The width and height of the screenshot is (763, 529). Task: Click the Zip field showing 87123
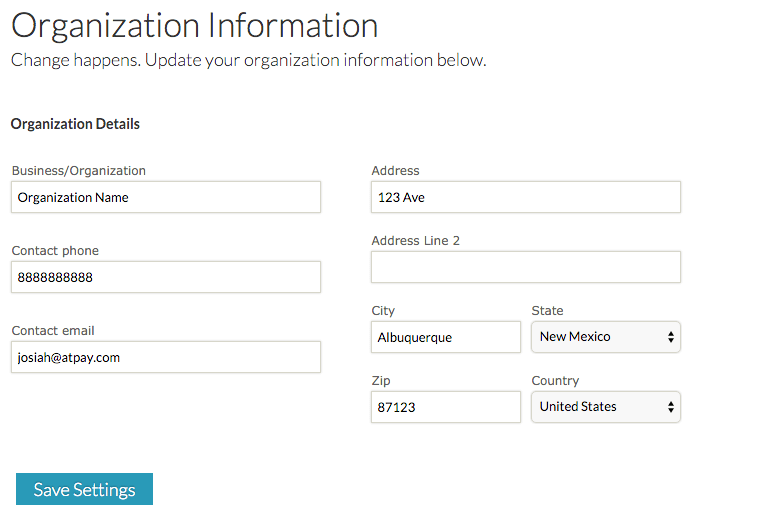click(446, 407)
